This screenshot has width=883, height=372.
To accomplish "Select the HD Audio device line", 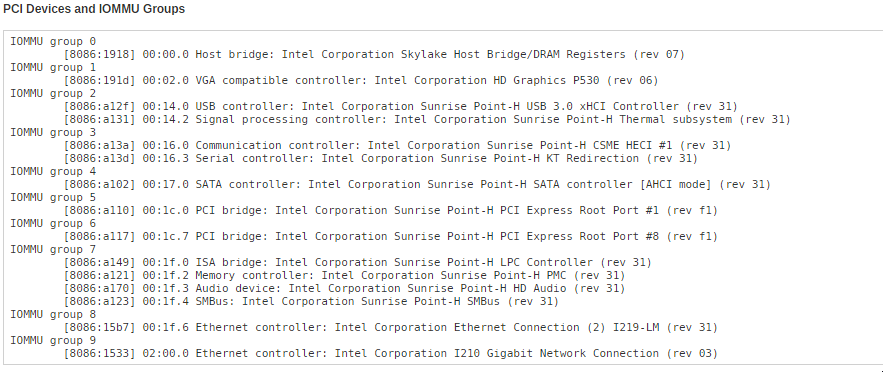I will click(344, 288).
